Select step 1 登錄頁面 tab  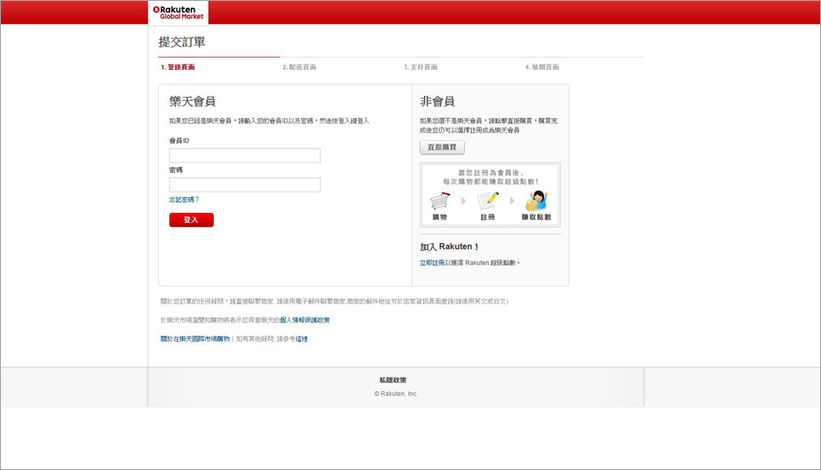pos(178,67)
